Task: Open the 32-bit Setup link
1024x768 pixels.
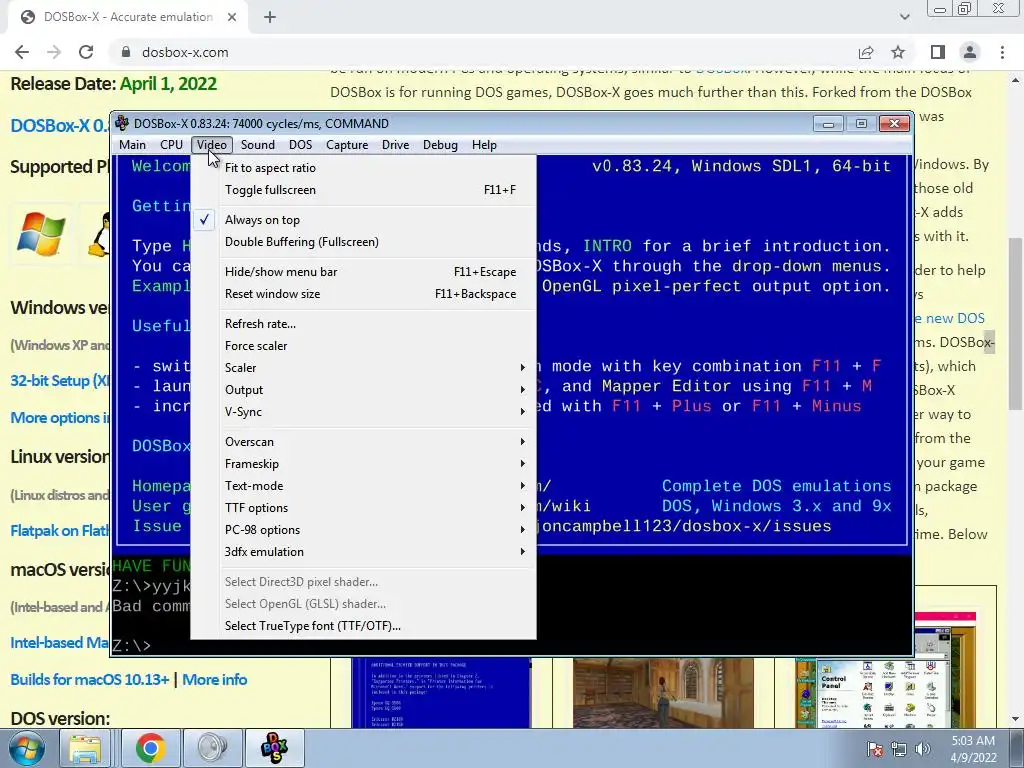Action: 60,381
